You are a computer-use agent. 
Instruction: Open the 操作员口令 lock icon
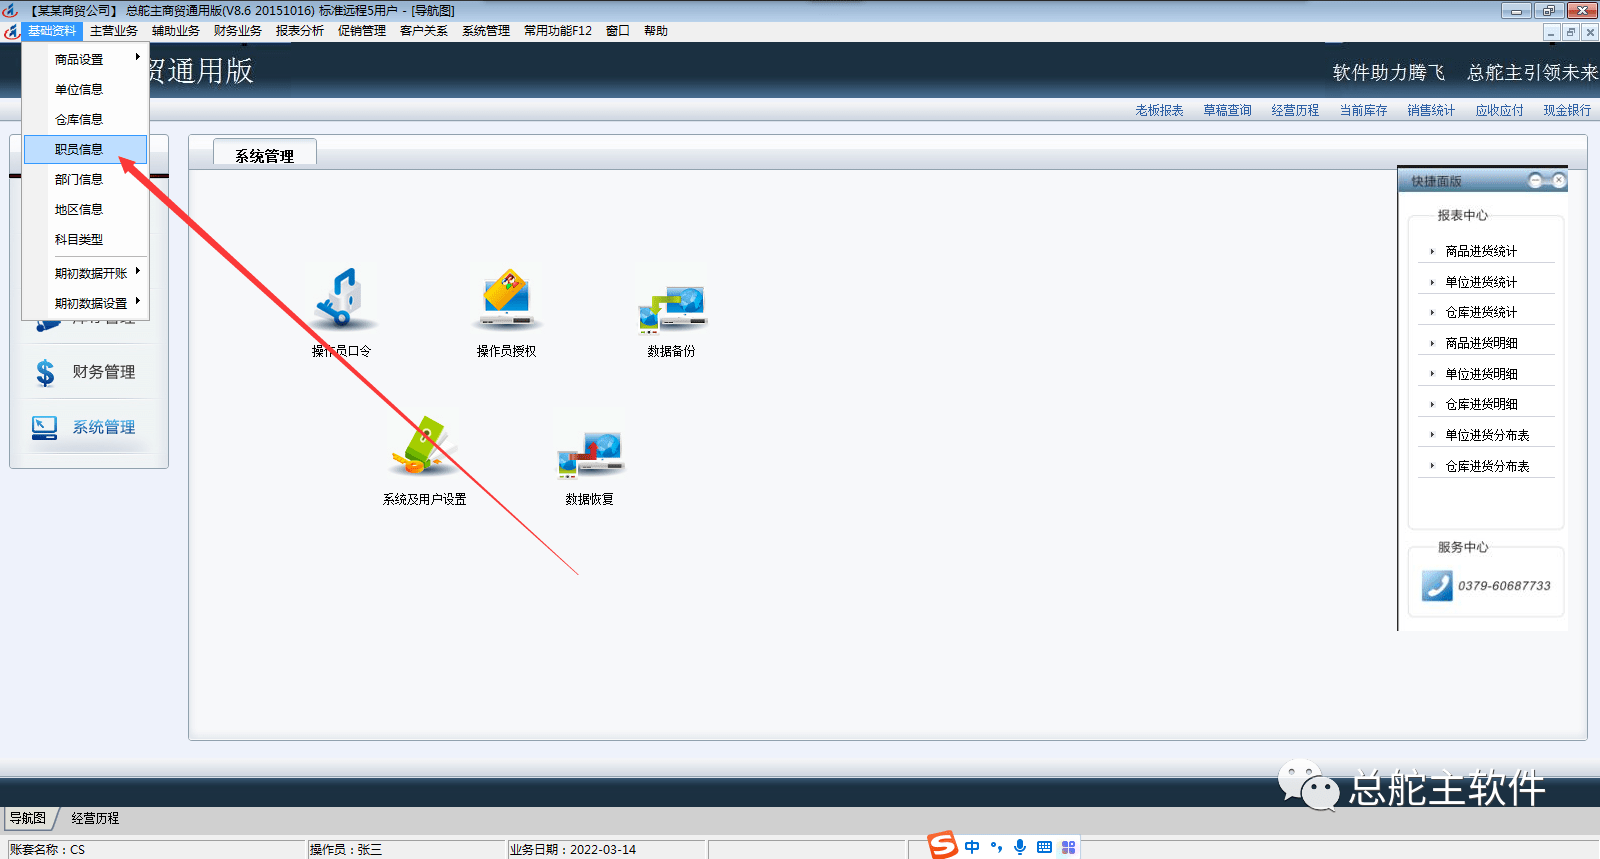point(341,299)
